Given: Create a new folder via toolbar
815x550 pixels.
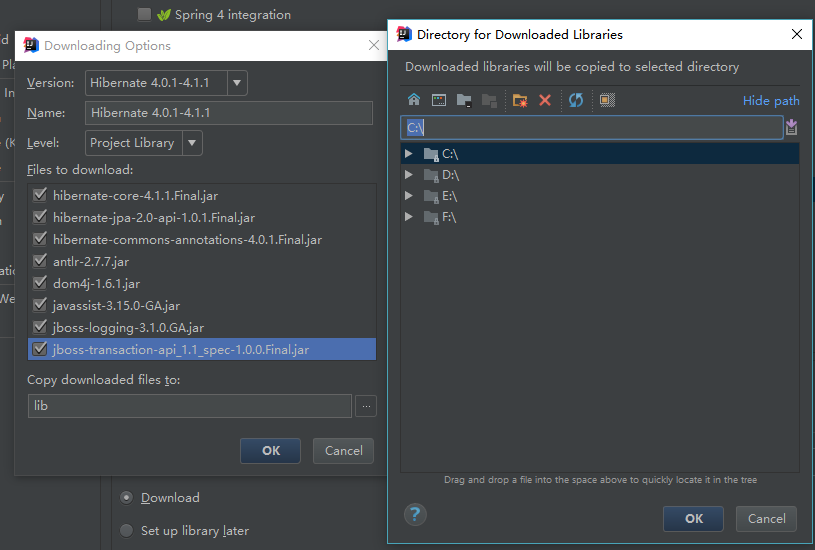Looking at the screenshot, I should pos(519,100).
